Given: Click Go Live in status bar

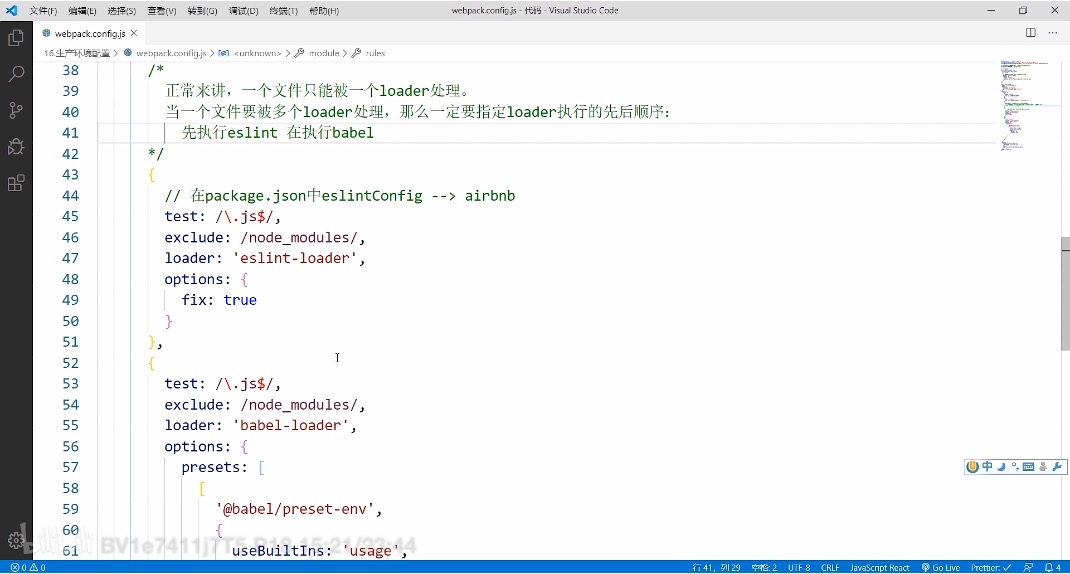Looking at the screenshot, I should pyautogui.click(x=940, y=567).
